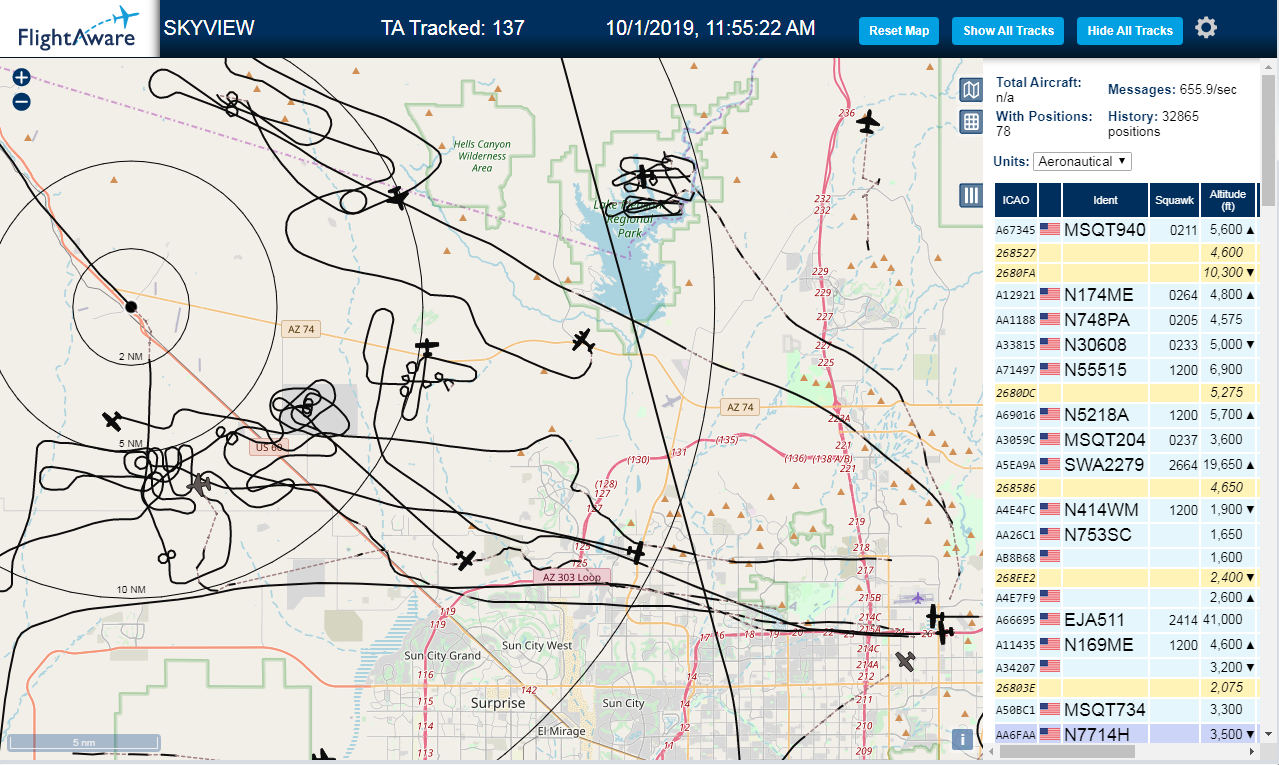Click US flag in MSQT940 row
The height and width of the screenshot is (765, 1279).
1050,229
